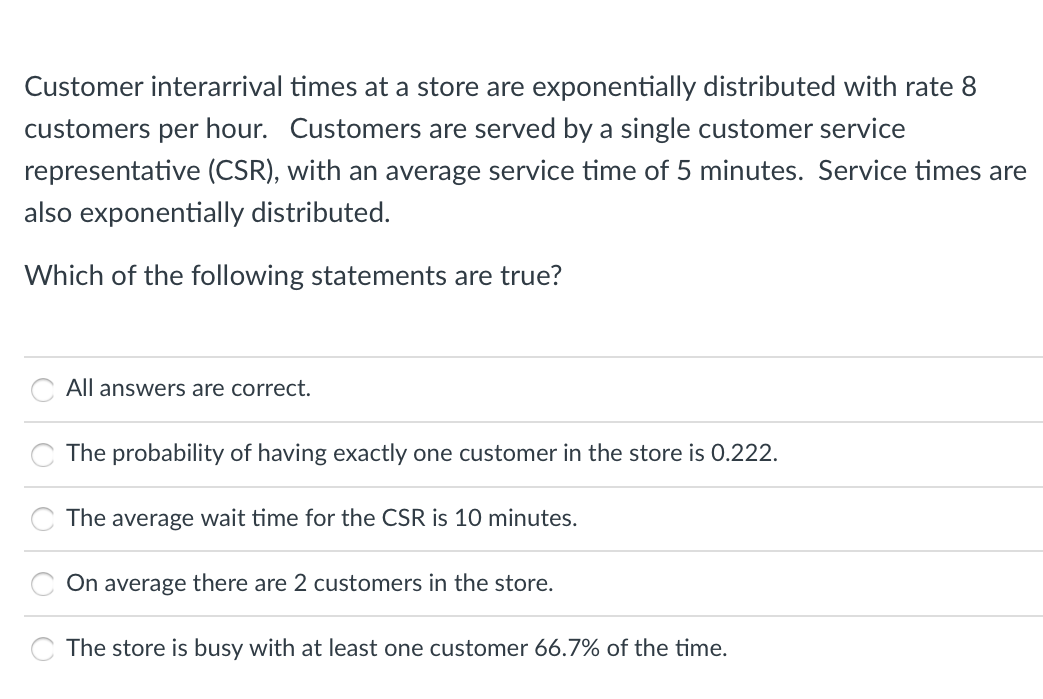The image size is (1043, 699).
Task: Click the statement about store being busy 66.7%
Action: tap(397, 649)
